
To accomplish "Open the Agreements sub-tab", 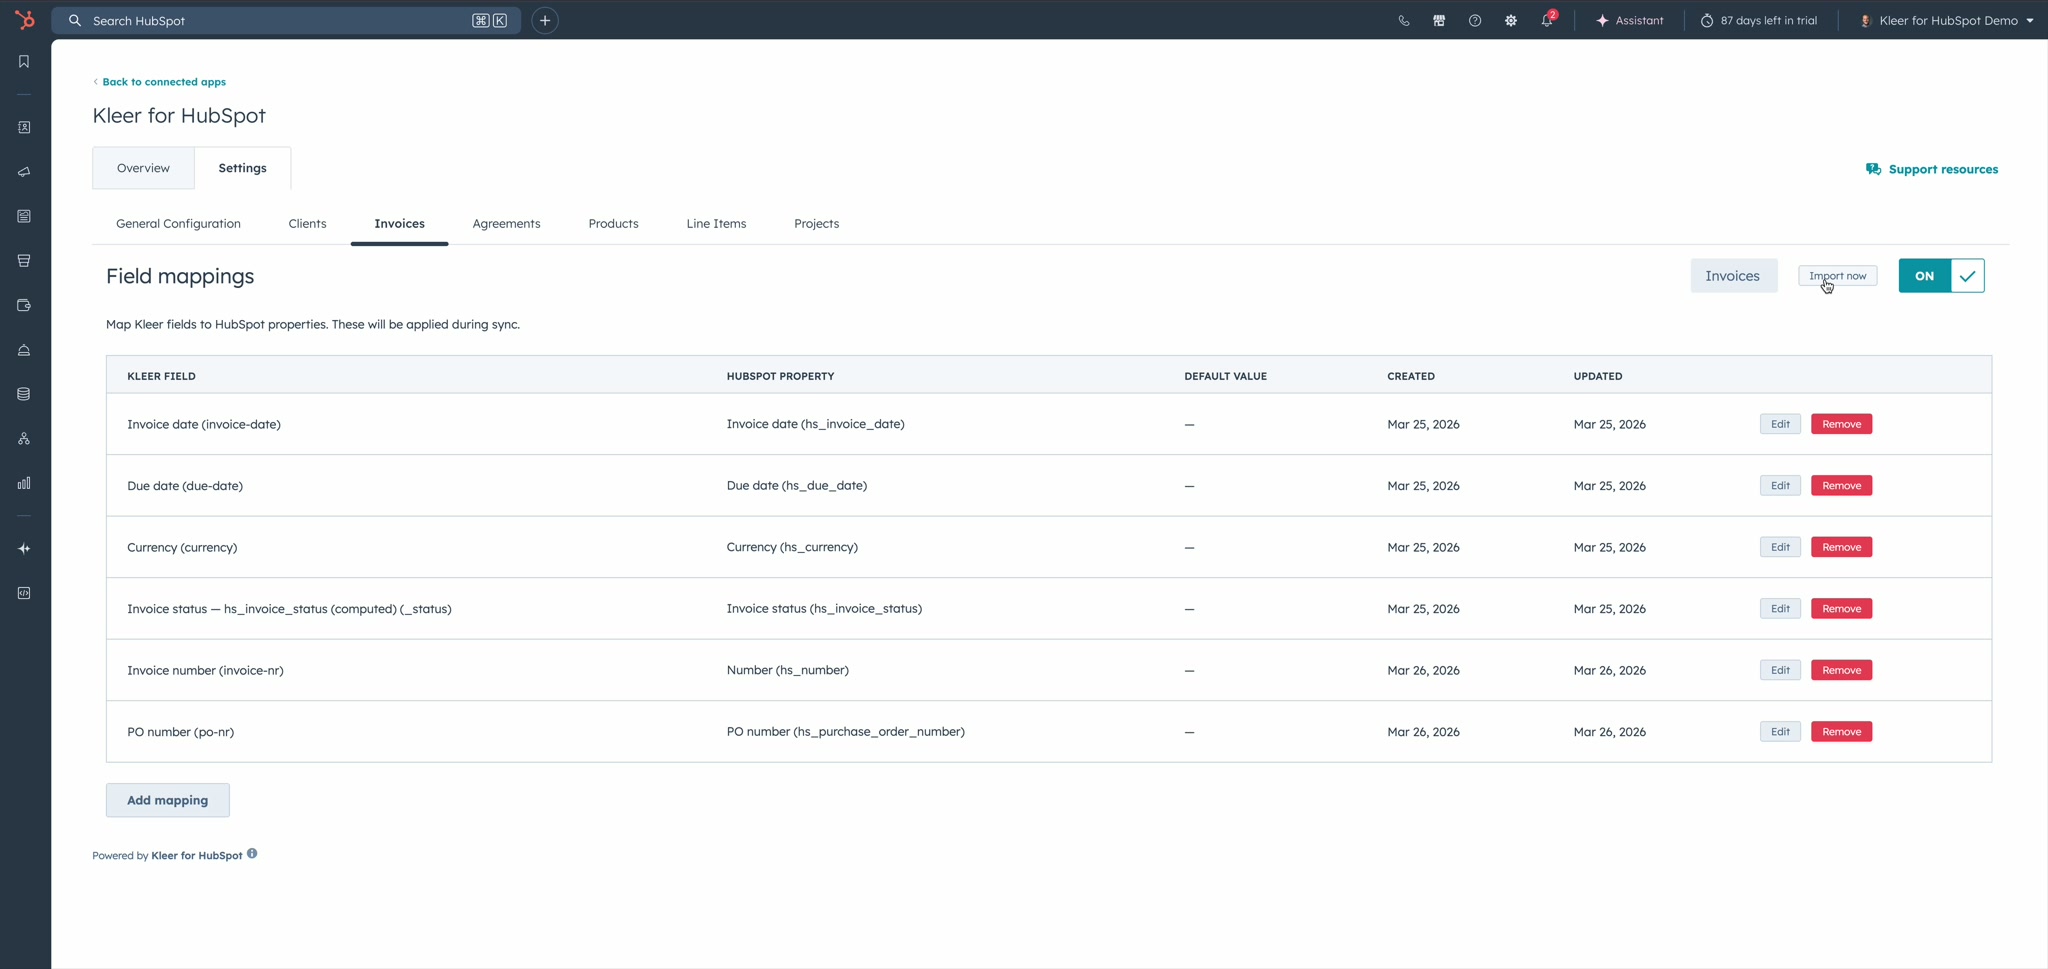I will pos(506,224).
